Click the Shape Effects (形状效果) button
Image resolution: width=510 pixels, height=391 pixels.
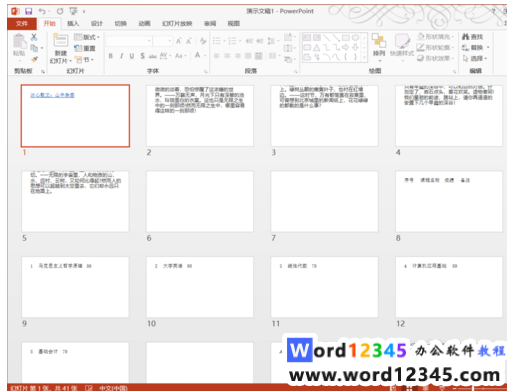pos(435,58)
